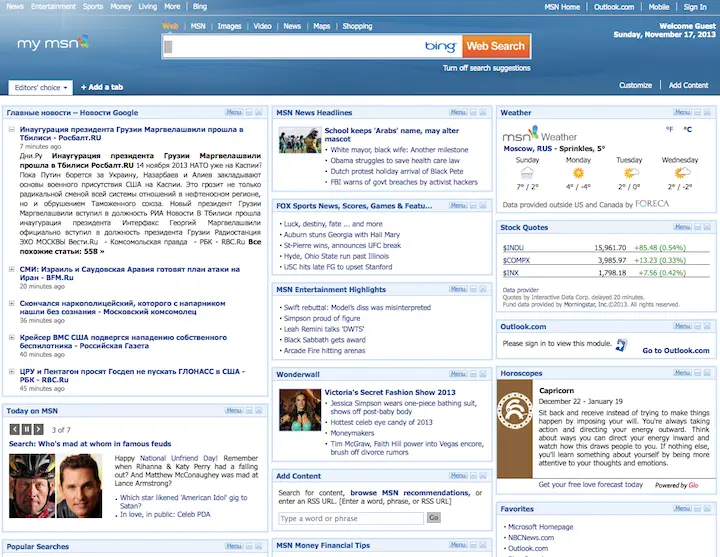This screenshot has width=720, height=557.
Task: Minimize the MSN Entertainment Highlights module
Action: click(x=473, y=289)
